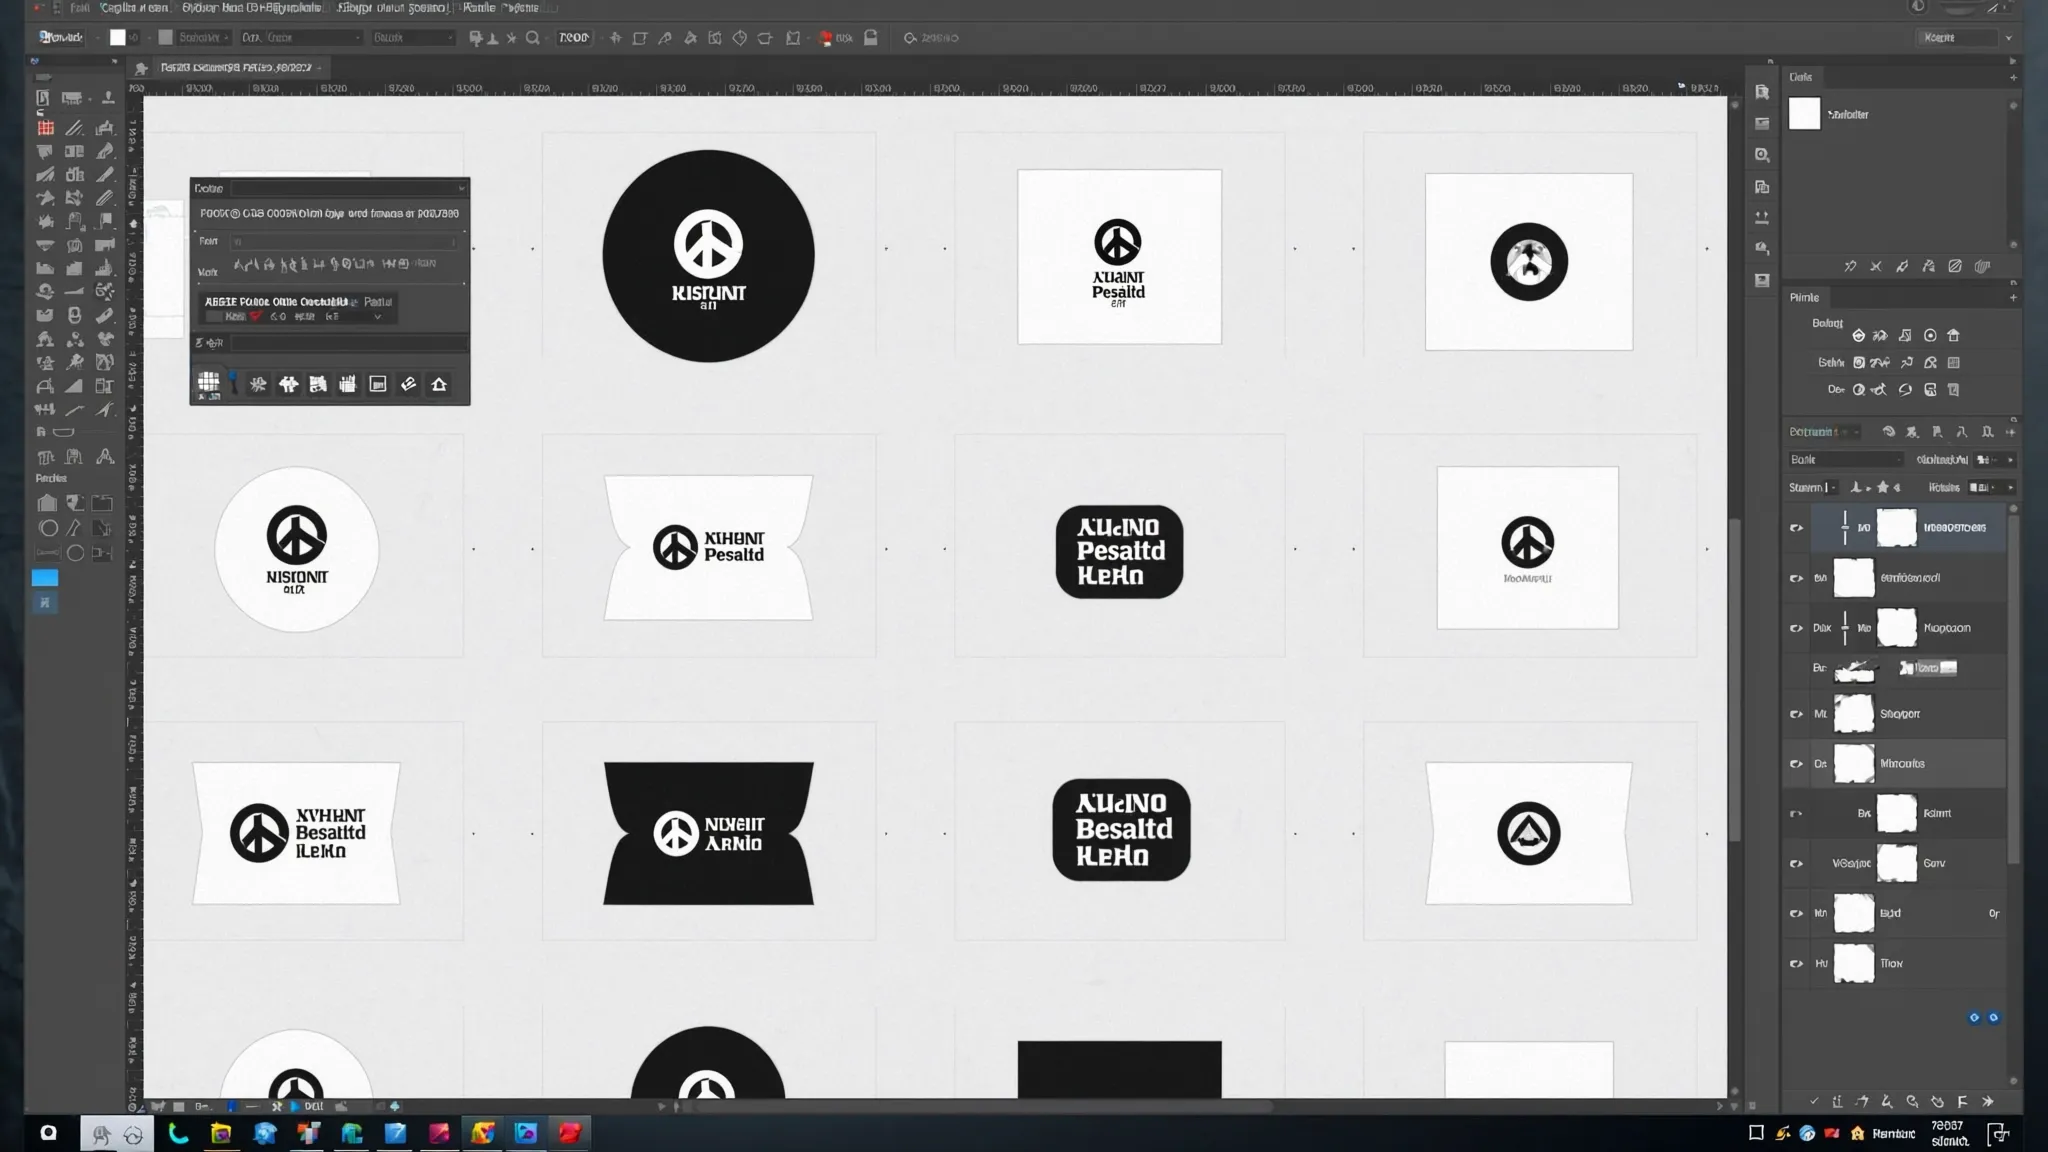
Task: Click the white color swatch in the options bar
Action: click(118, 38)
